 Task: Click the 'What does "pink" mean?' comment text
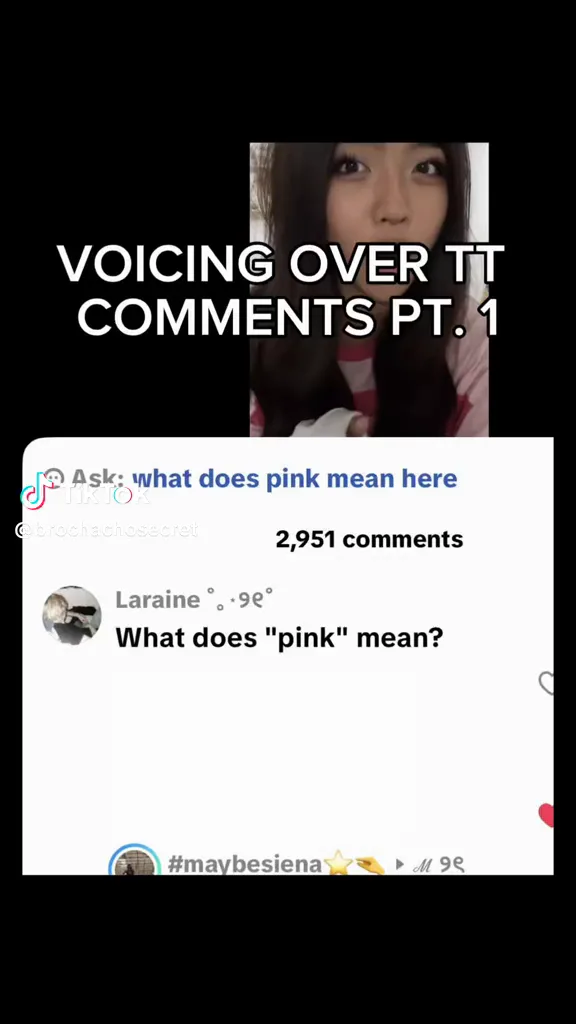(280, 637)
